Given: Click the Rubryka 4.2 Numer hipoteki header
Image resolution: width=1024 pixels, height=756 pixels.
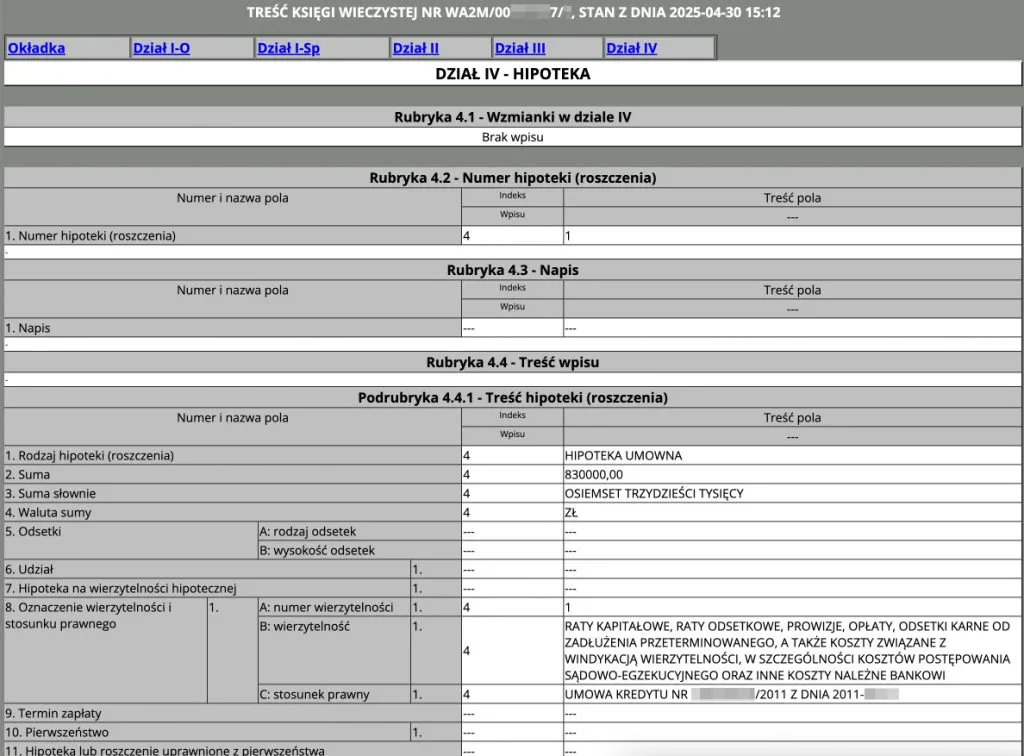Looking at the screenshot, I should (x=512, y=177).
